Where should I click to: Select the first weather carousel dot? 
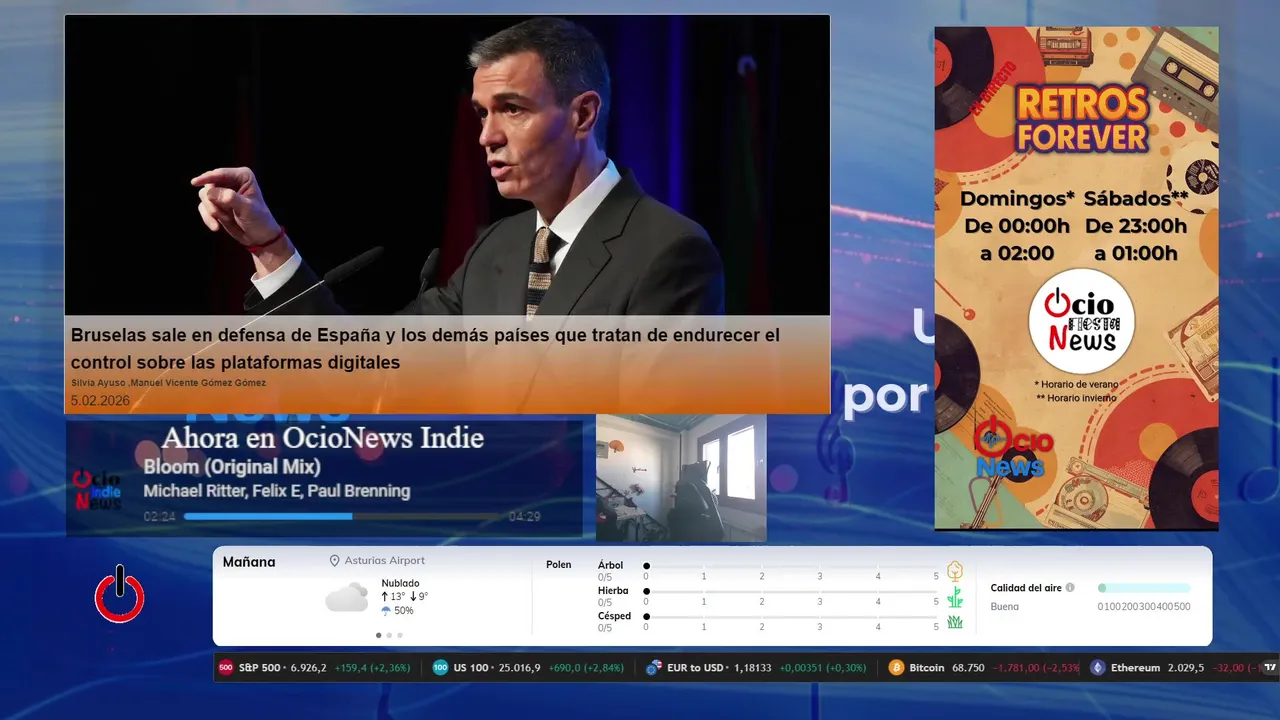click(x=378, y=635)
